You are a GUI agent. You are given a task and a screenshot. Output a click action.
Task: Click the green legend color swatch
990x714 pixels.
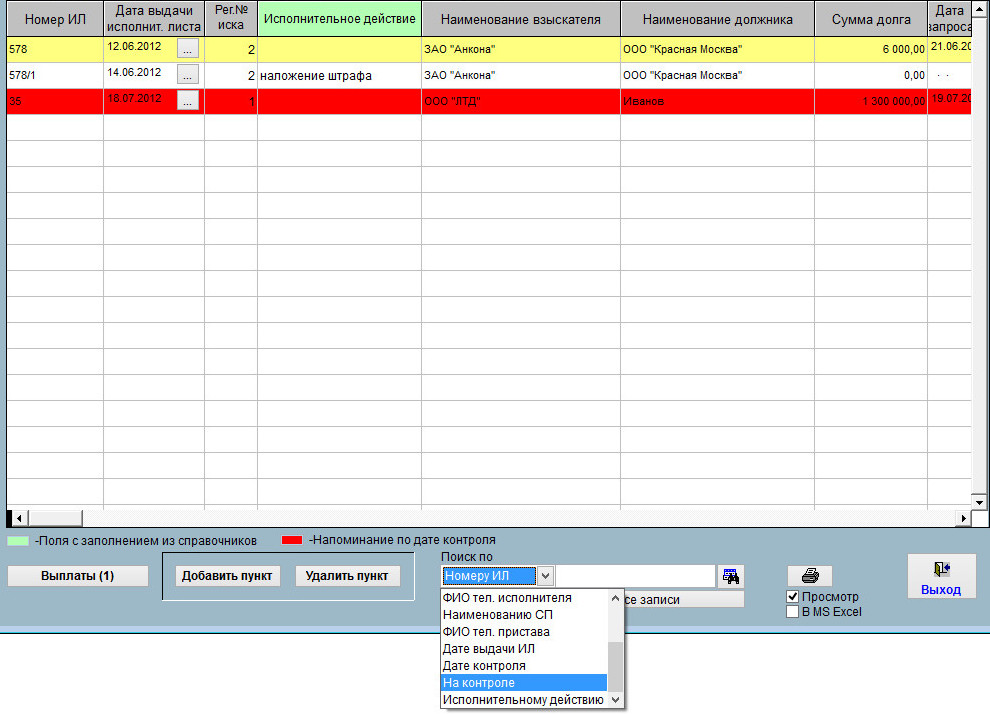[x=18, y=541]
